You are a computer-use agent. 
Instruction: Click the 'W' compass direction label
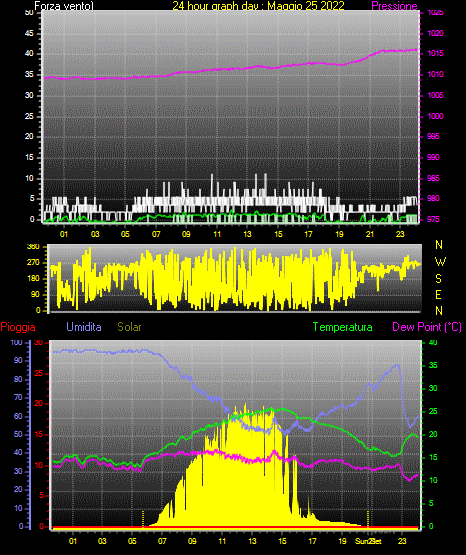(x=440, y=262)
